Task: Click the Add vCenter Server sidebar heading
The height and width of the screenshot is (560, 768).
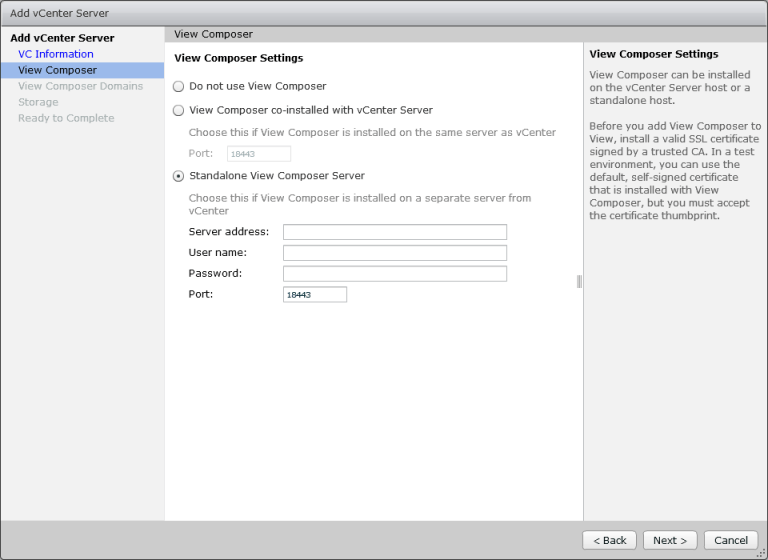Action: [x=62, y=38]
